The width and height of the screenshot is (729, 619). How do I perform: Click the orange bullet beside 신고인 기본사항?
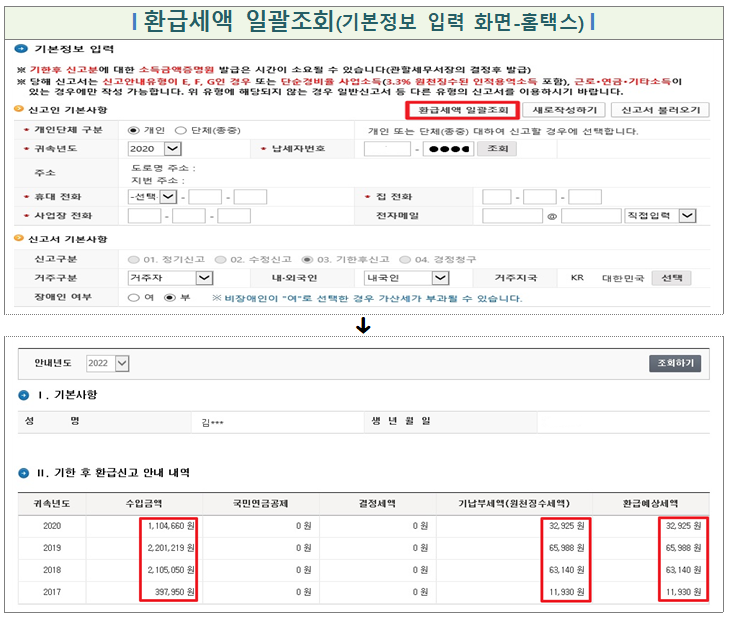tap(19, 109)
